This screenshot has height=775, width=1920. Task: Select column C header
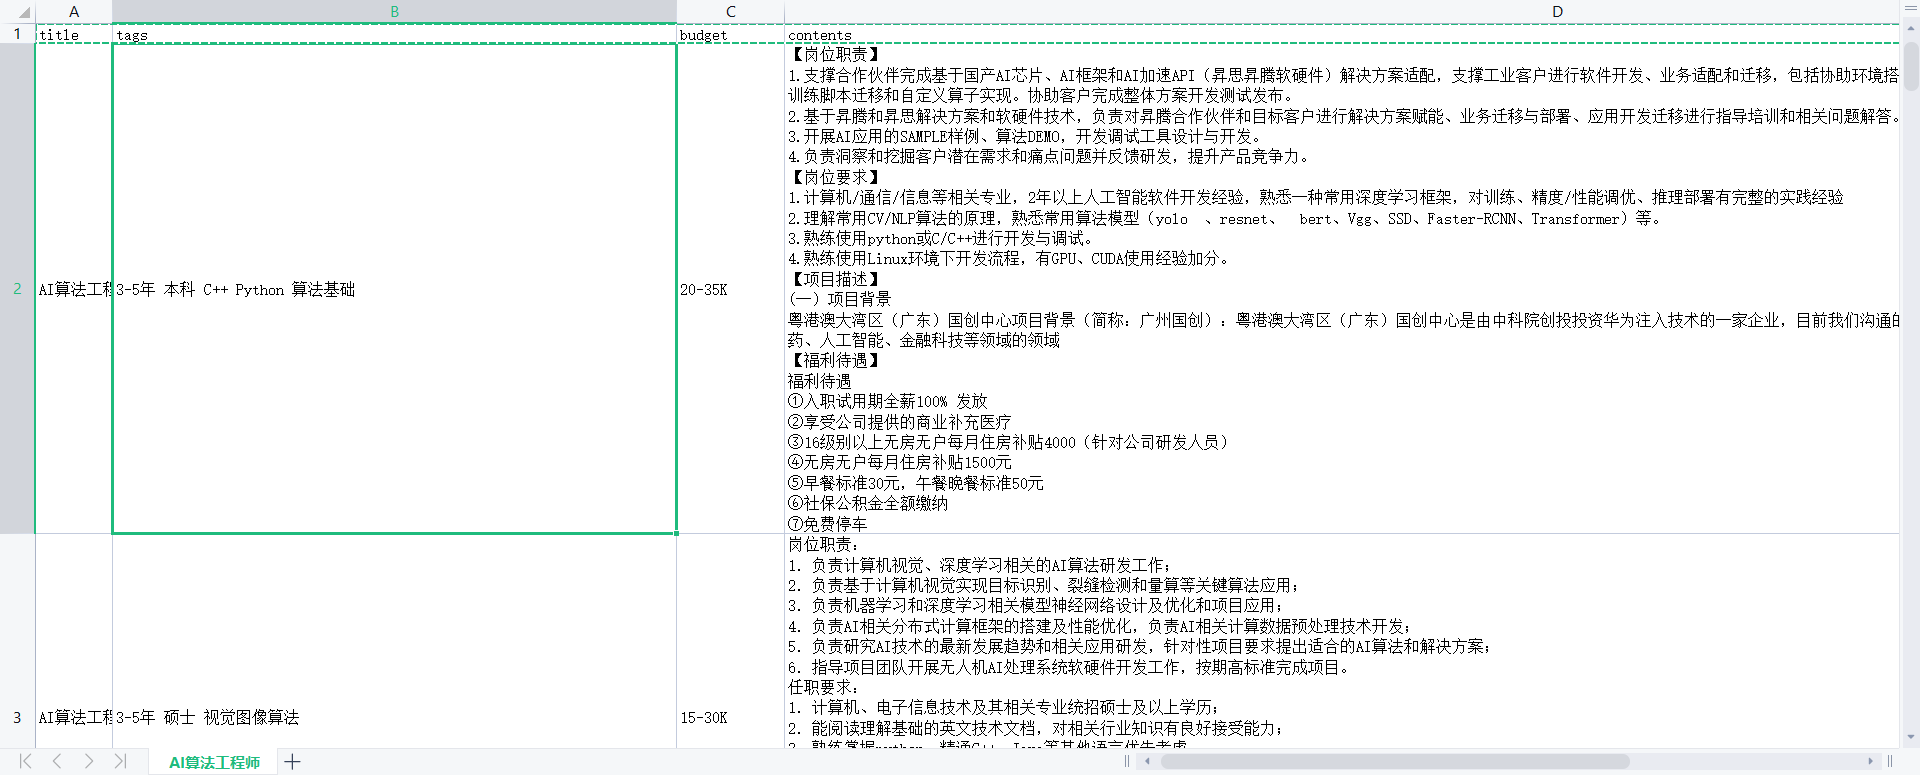point(731,12)
